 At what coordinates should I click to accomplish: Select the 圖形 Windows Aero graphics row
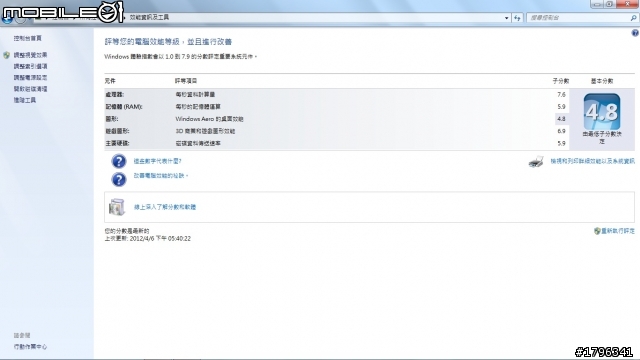pos(337,119)
